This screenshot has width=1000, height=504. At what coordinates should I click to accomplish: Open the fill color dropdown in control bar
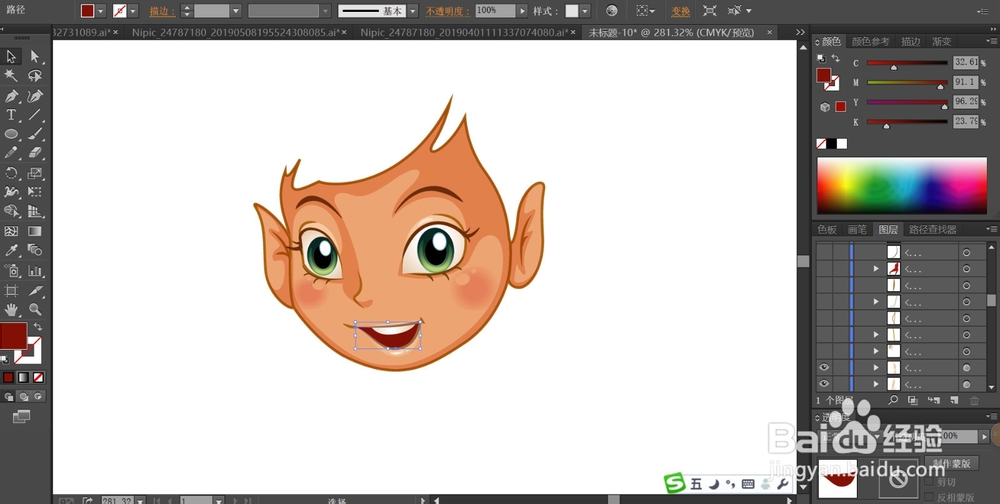[x=101, y=11]
